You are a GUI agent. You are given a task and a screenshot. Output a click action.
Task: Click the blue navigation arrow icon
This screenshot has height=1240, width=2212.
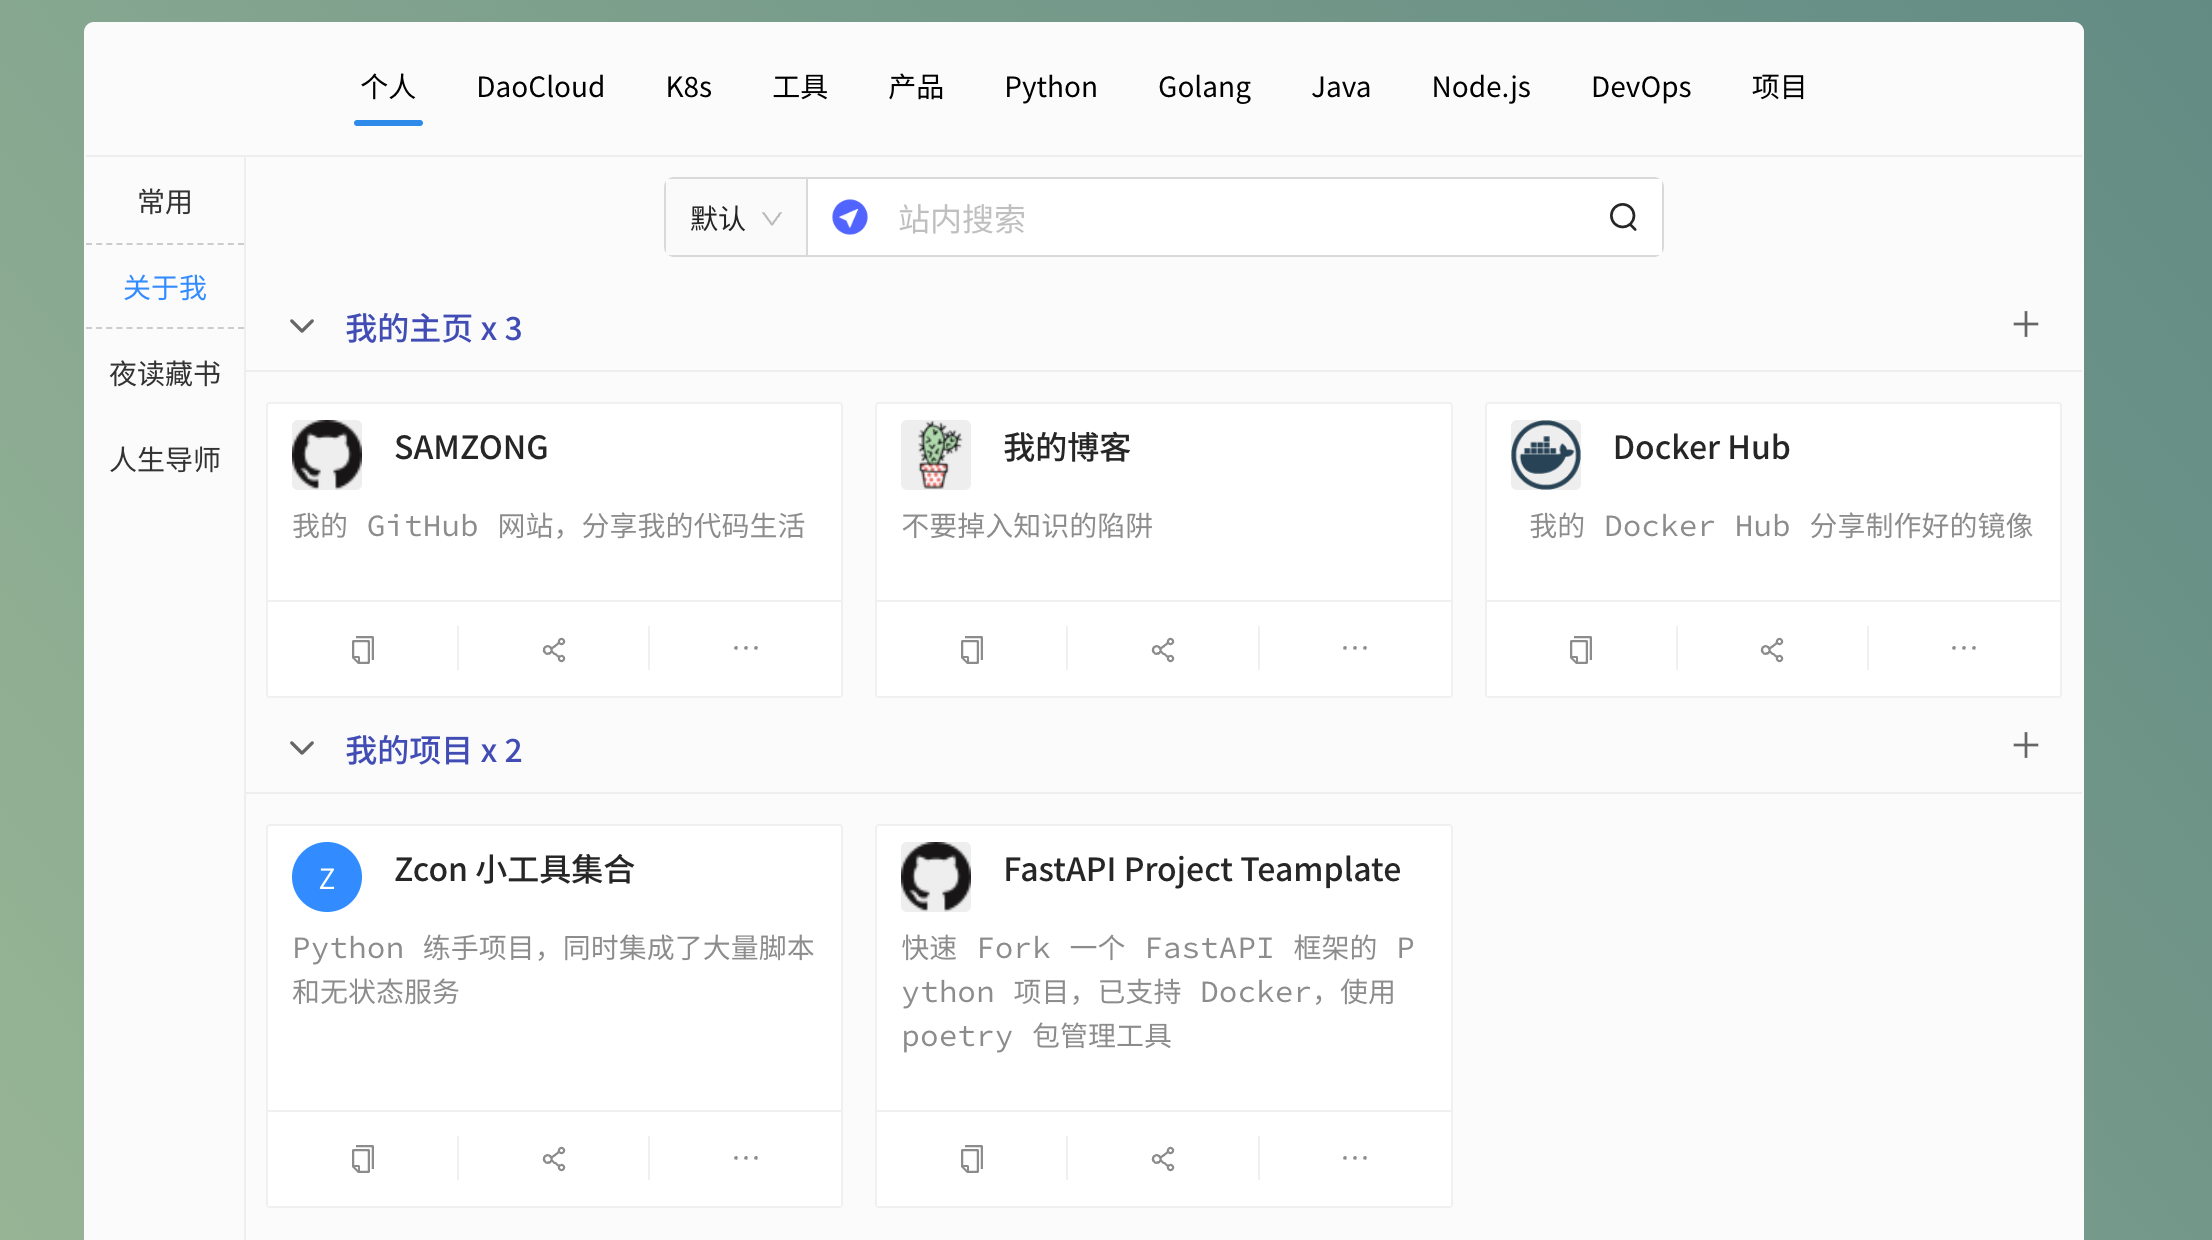click(850, 217)
